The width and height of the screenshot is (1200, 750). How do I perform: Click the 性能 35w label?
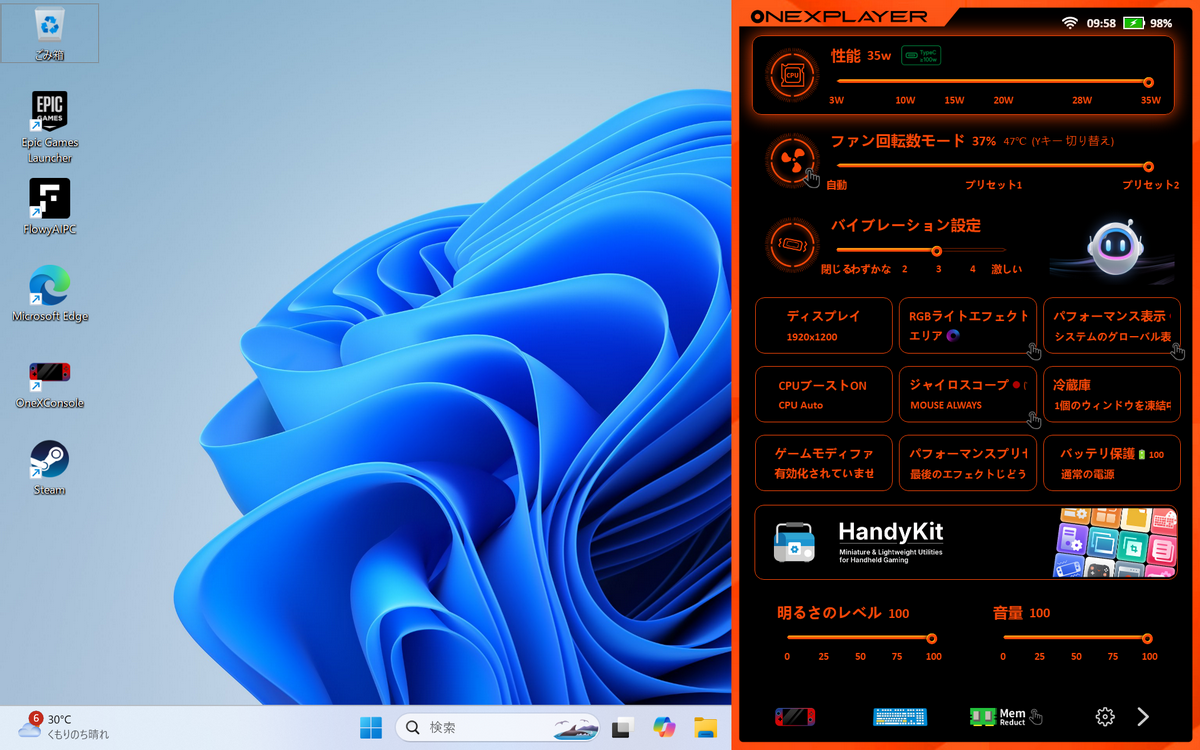click(860, 56)
